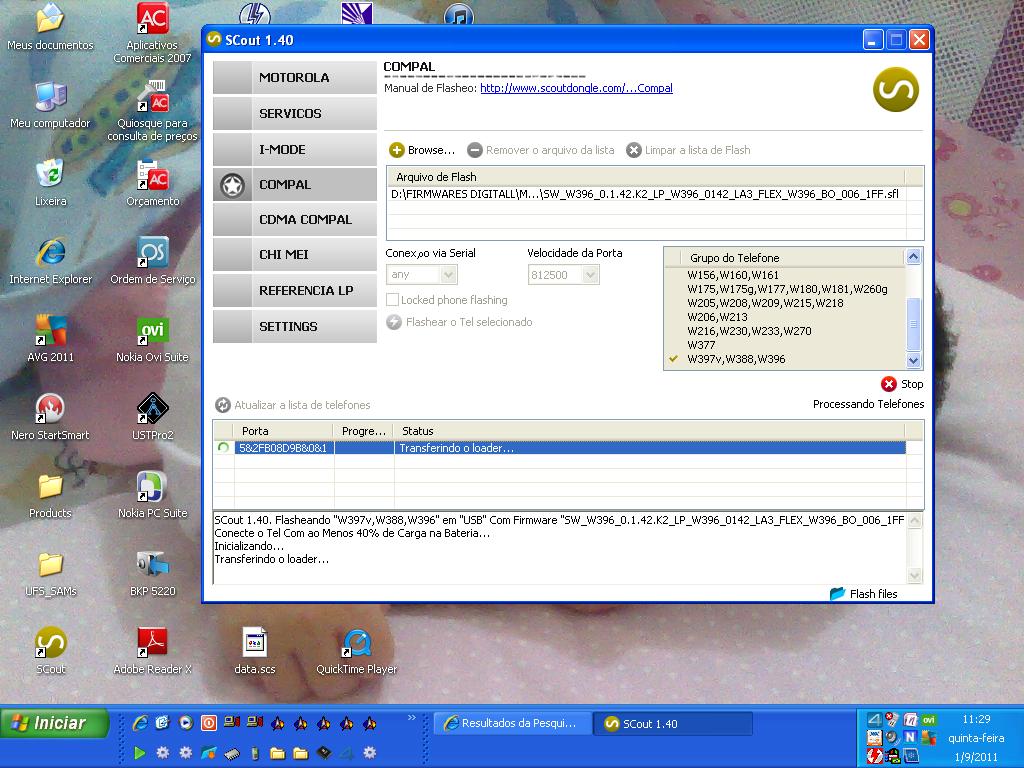The width and height of the screenshot is (1024, 768).
Task: Open Nokia PC Suite desktop icon
Action: (x=152, y=495)
